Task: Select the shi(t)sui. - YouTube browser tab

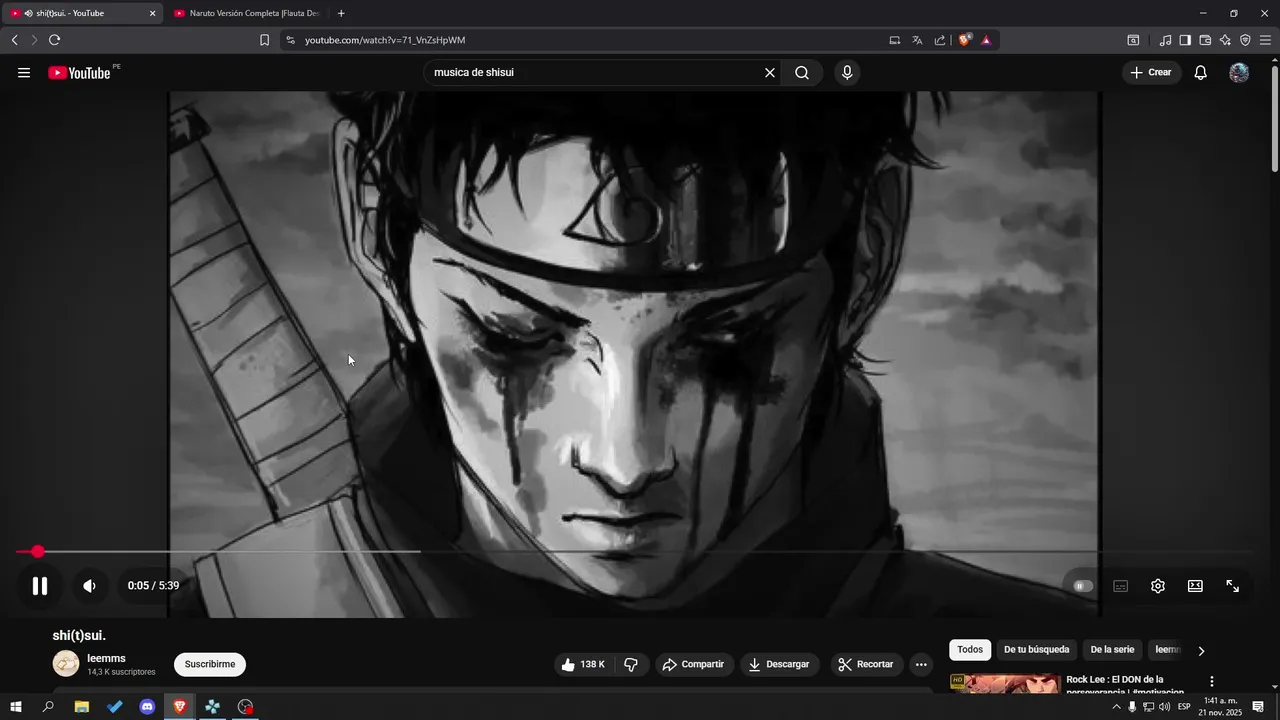Action: 82,13
